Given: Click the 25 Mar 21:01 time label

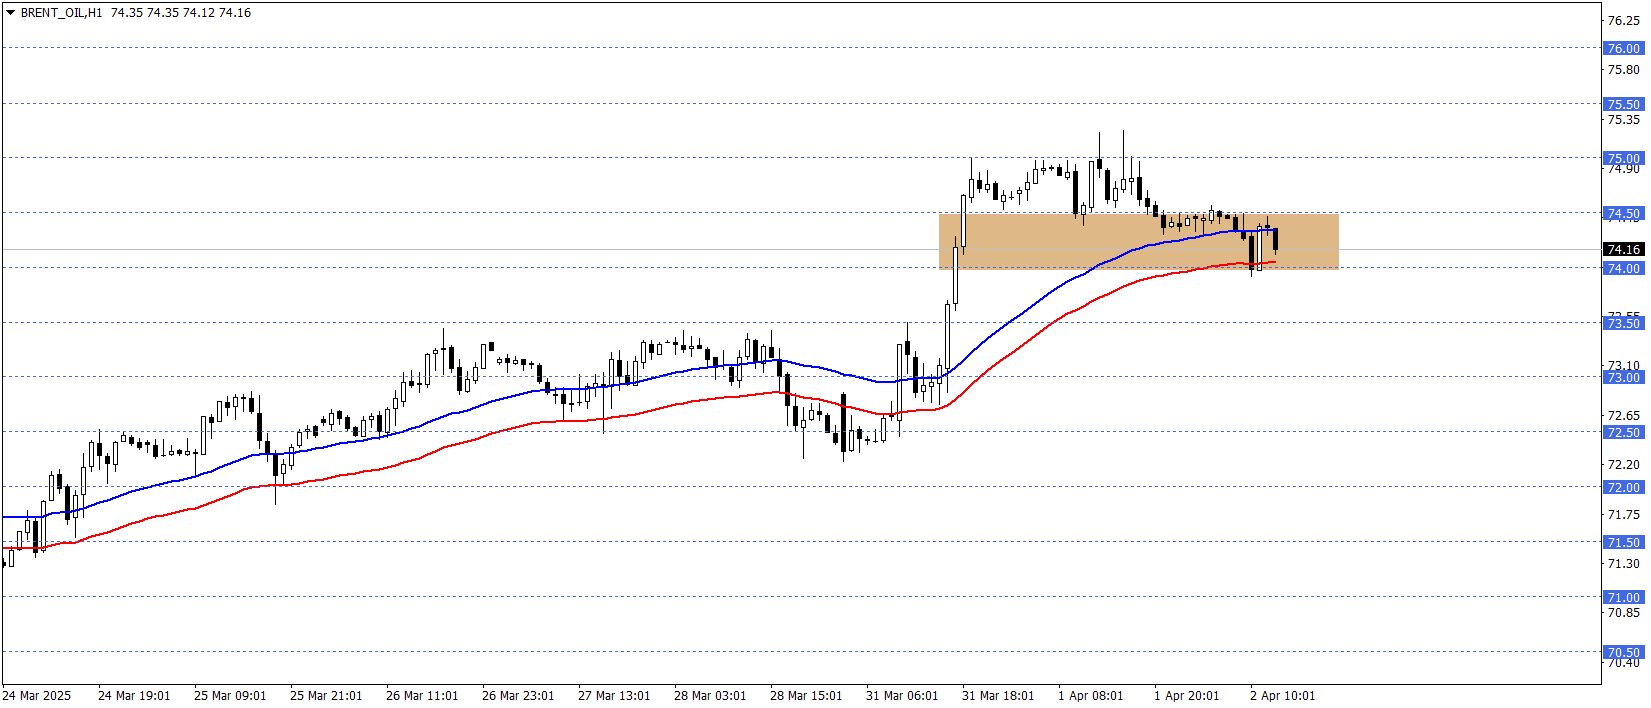Looking at the screenshot, I should click(326, 695).
